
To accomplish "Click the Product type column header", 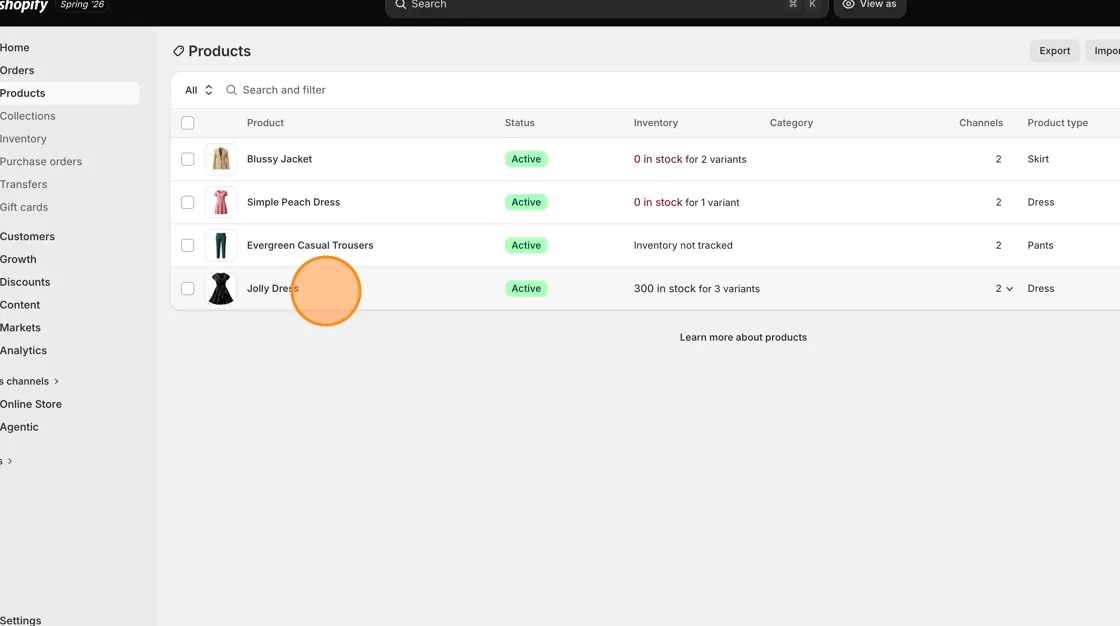I will coord(1057,123).
